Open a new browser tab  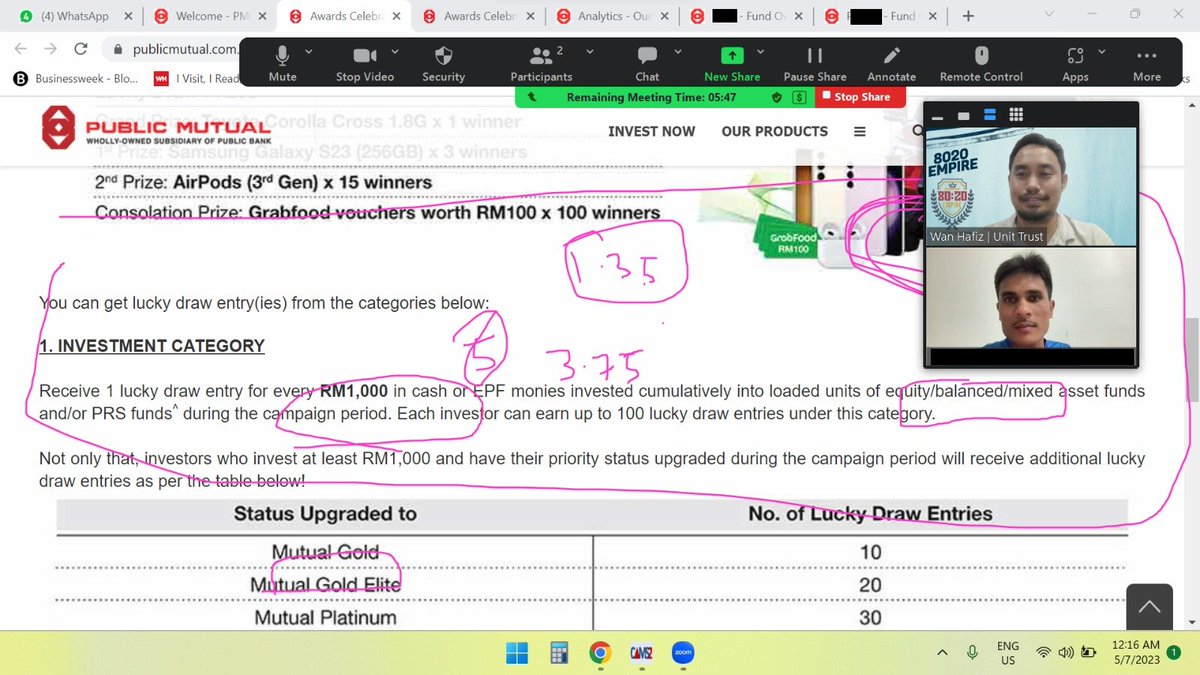click(x=967, y=16)
